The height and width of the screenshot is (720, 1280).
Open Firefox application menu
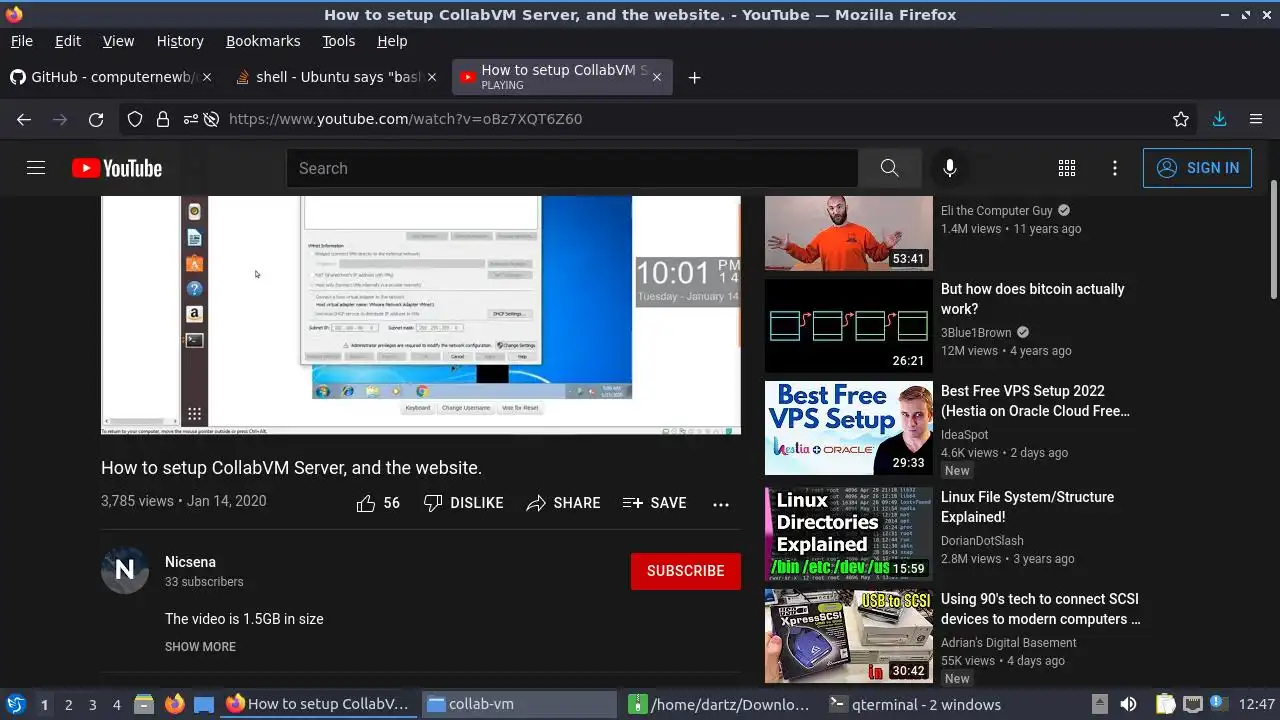coord(1256,119)
